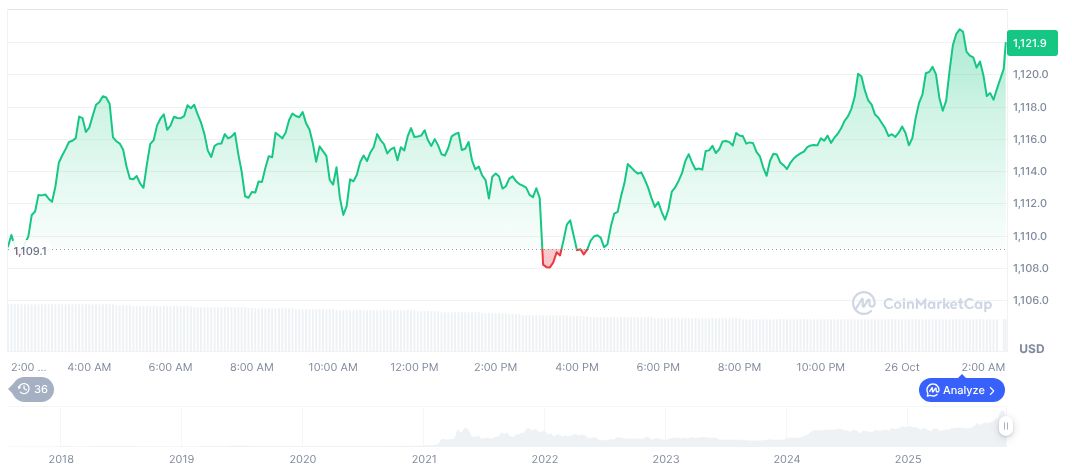
Task: Click the red dip area of the chart
Action: tap(548, 260)
